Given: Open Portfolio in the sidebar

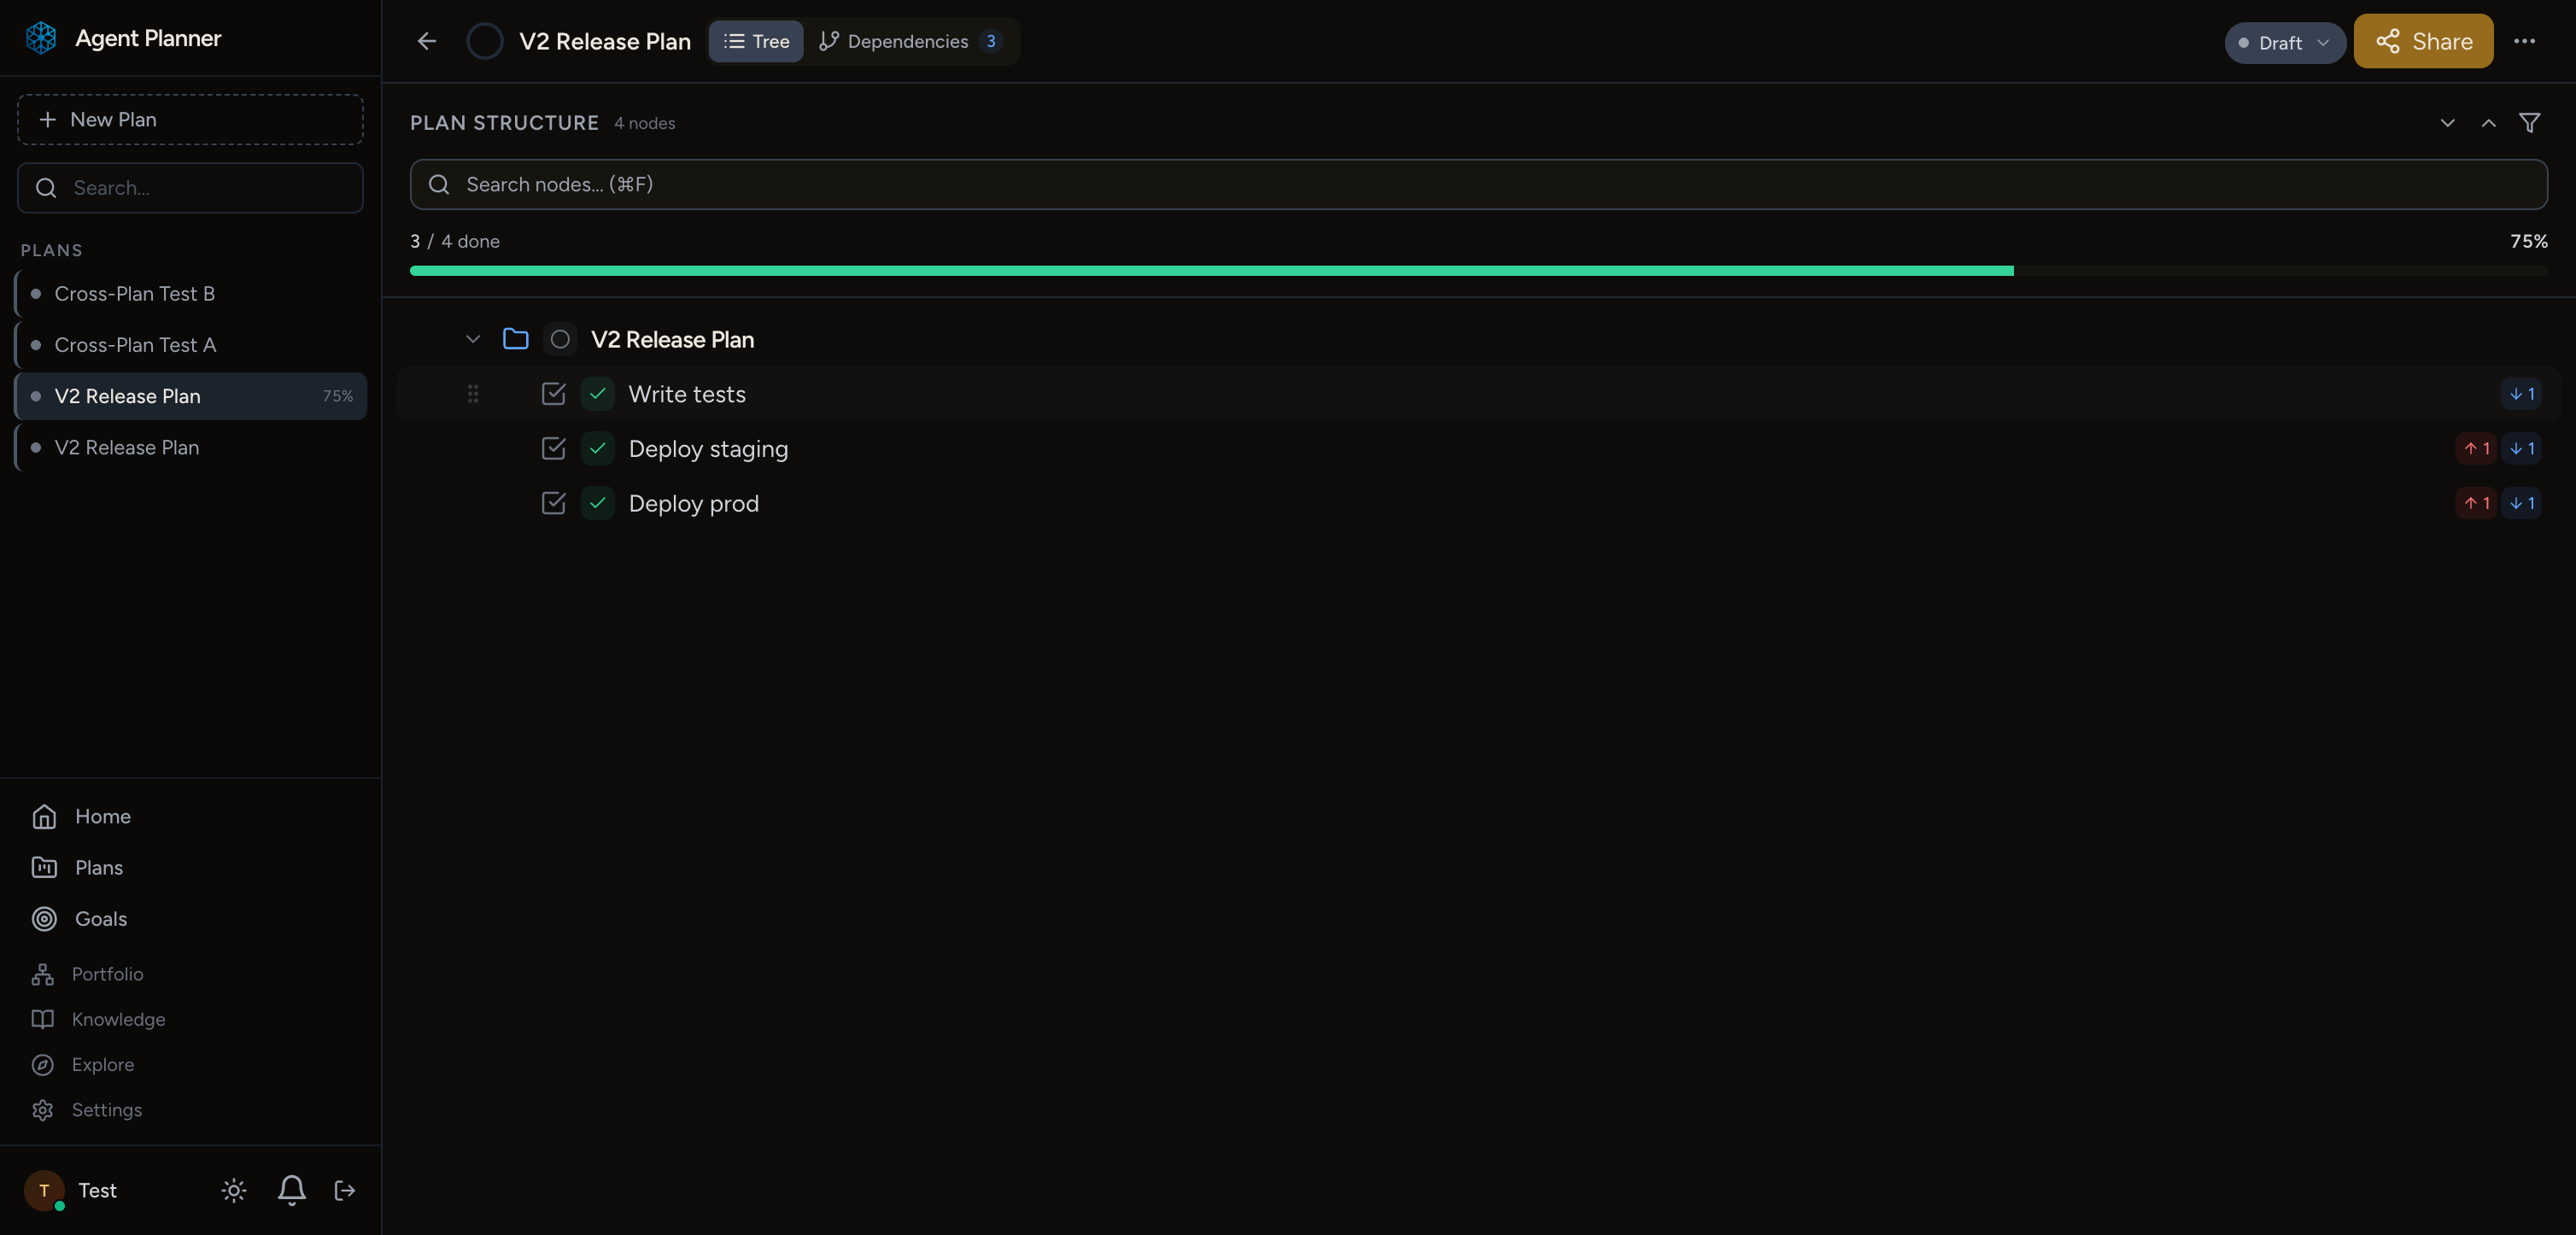Looking at the screenshot, I should [x=190, y=974].
